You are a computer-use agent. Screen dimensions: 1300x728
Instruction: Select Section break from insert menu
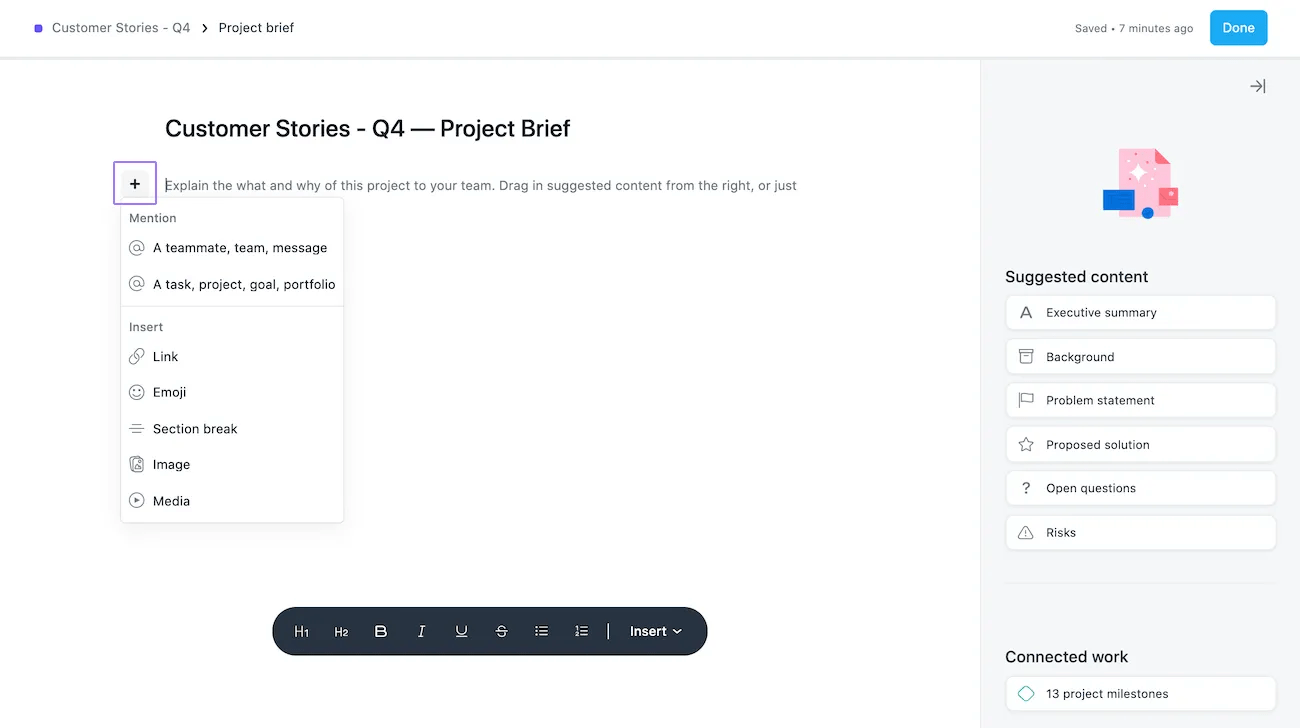point(195,429)
